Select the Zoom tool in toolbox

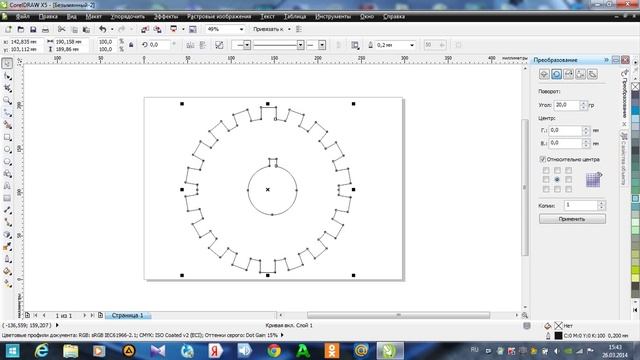click(x=7, y=100)
